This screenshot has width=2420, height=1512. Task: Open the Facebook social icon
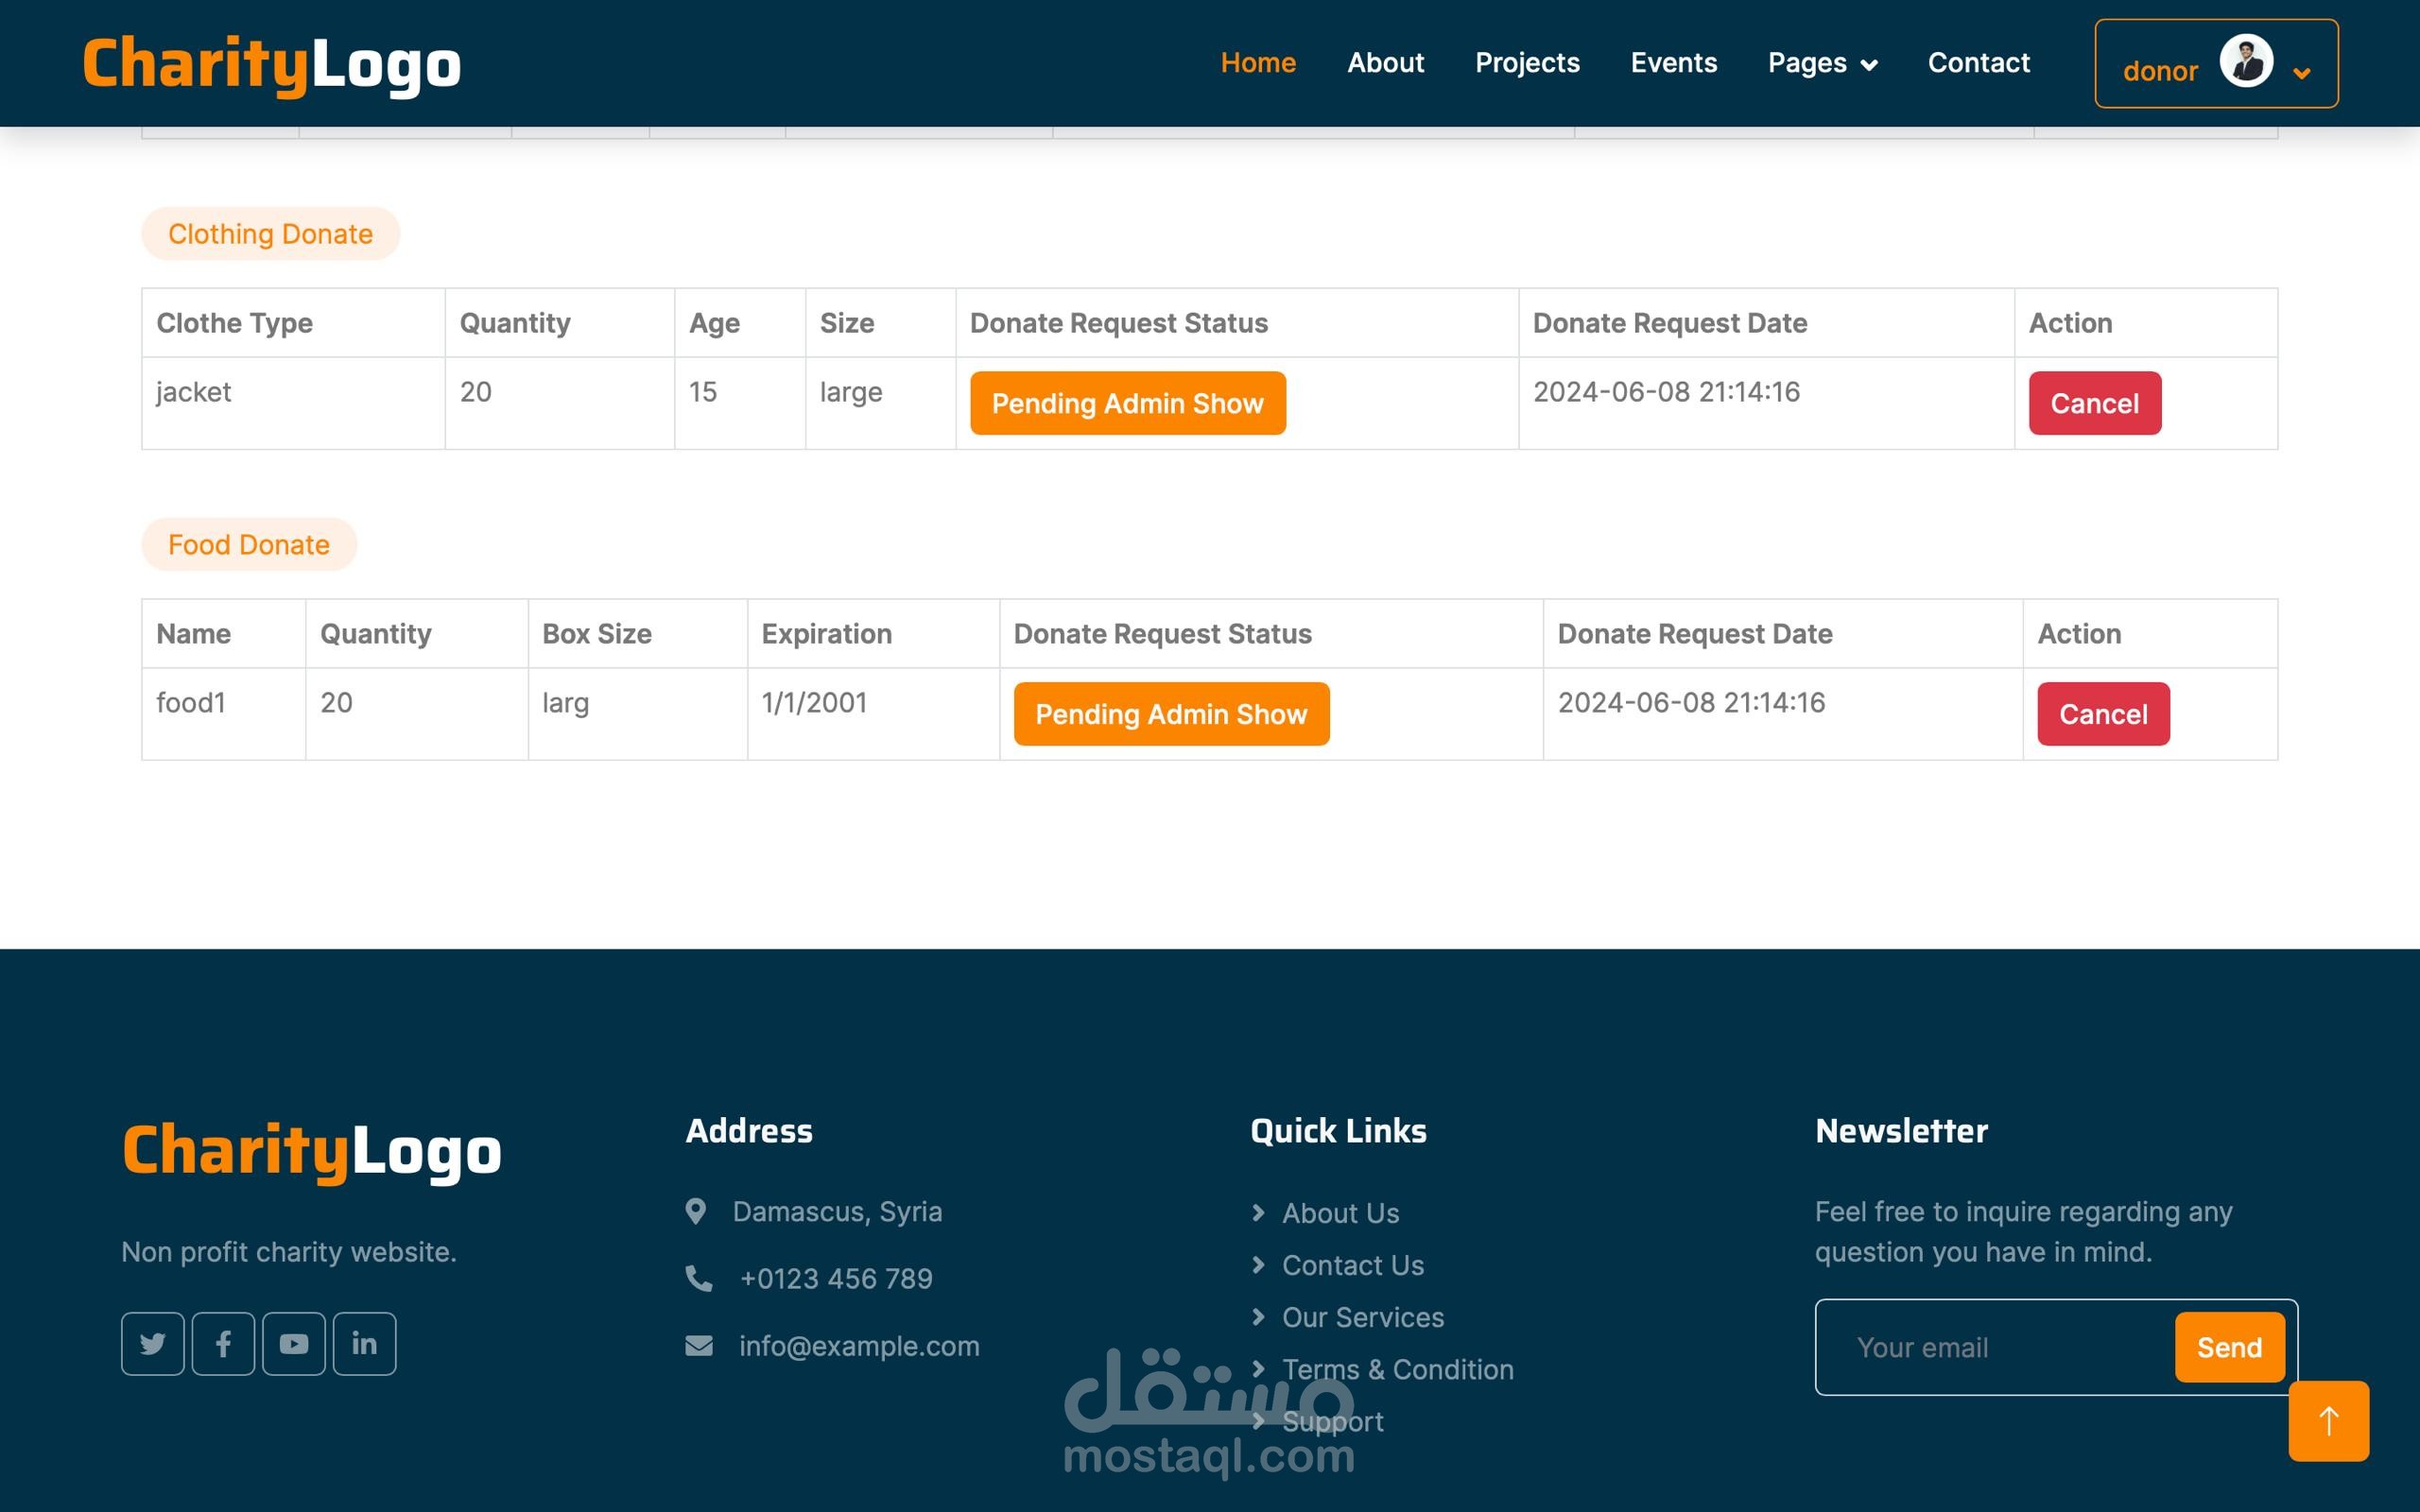point(223,1343)
